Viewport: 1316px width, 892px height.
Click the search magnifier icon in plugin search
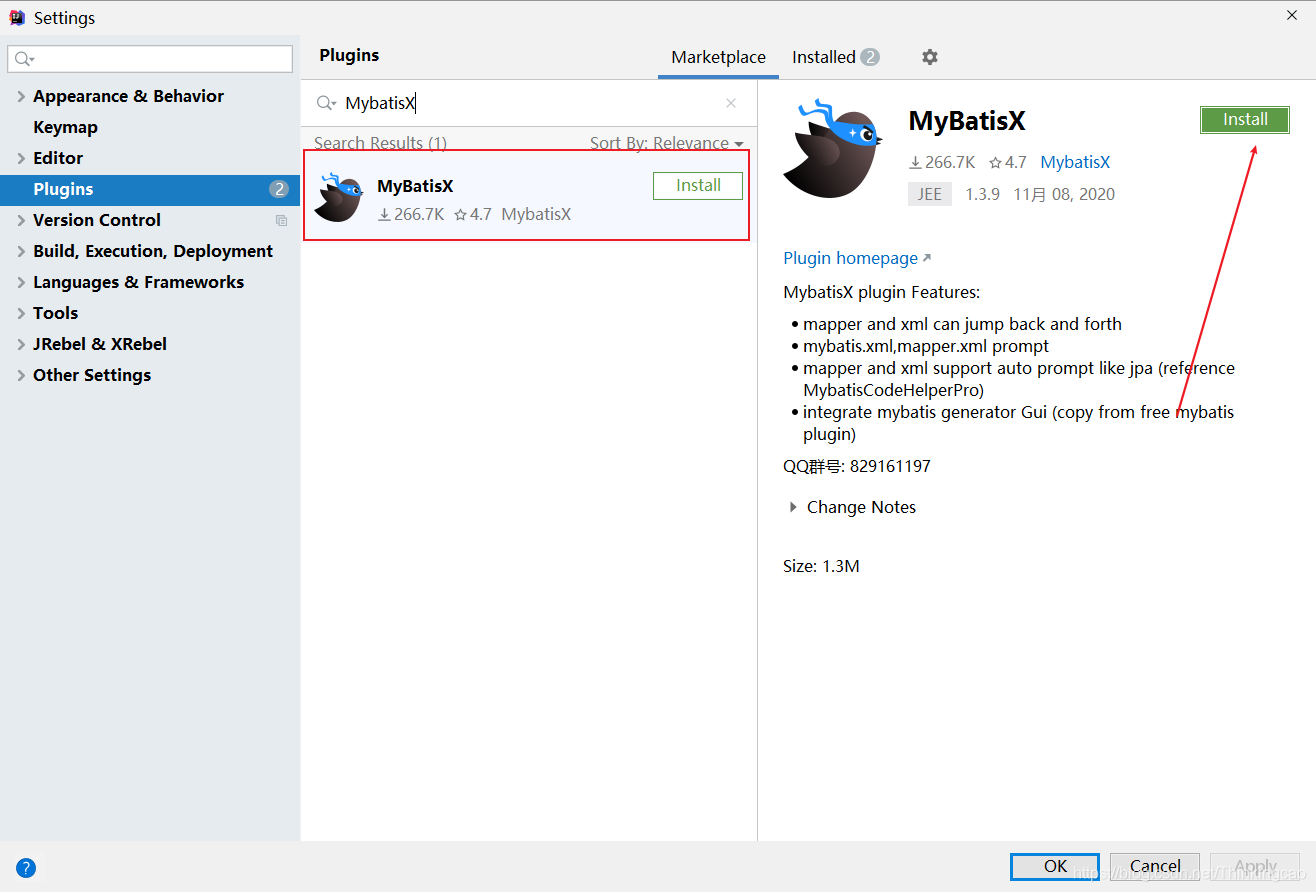click(326, 103)
